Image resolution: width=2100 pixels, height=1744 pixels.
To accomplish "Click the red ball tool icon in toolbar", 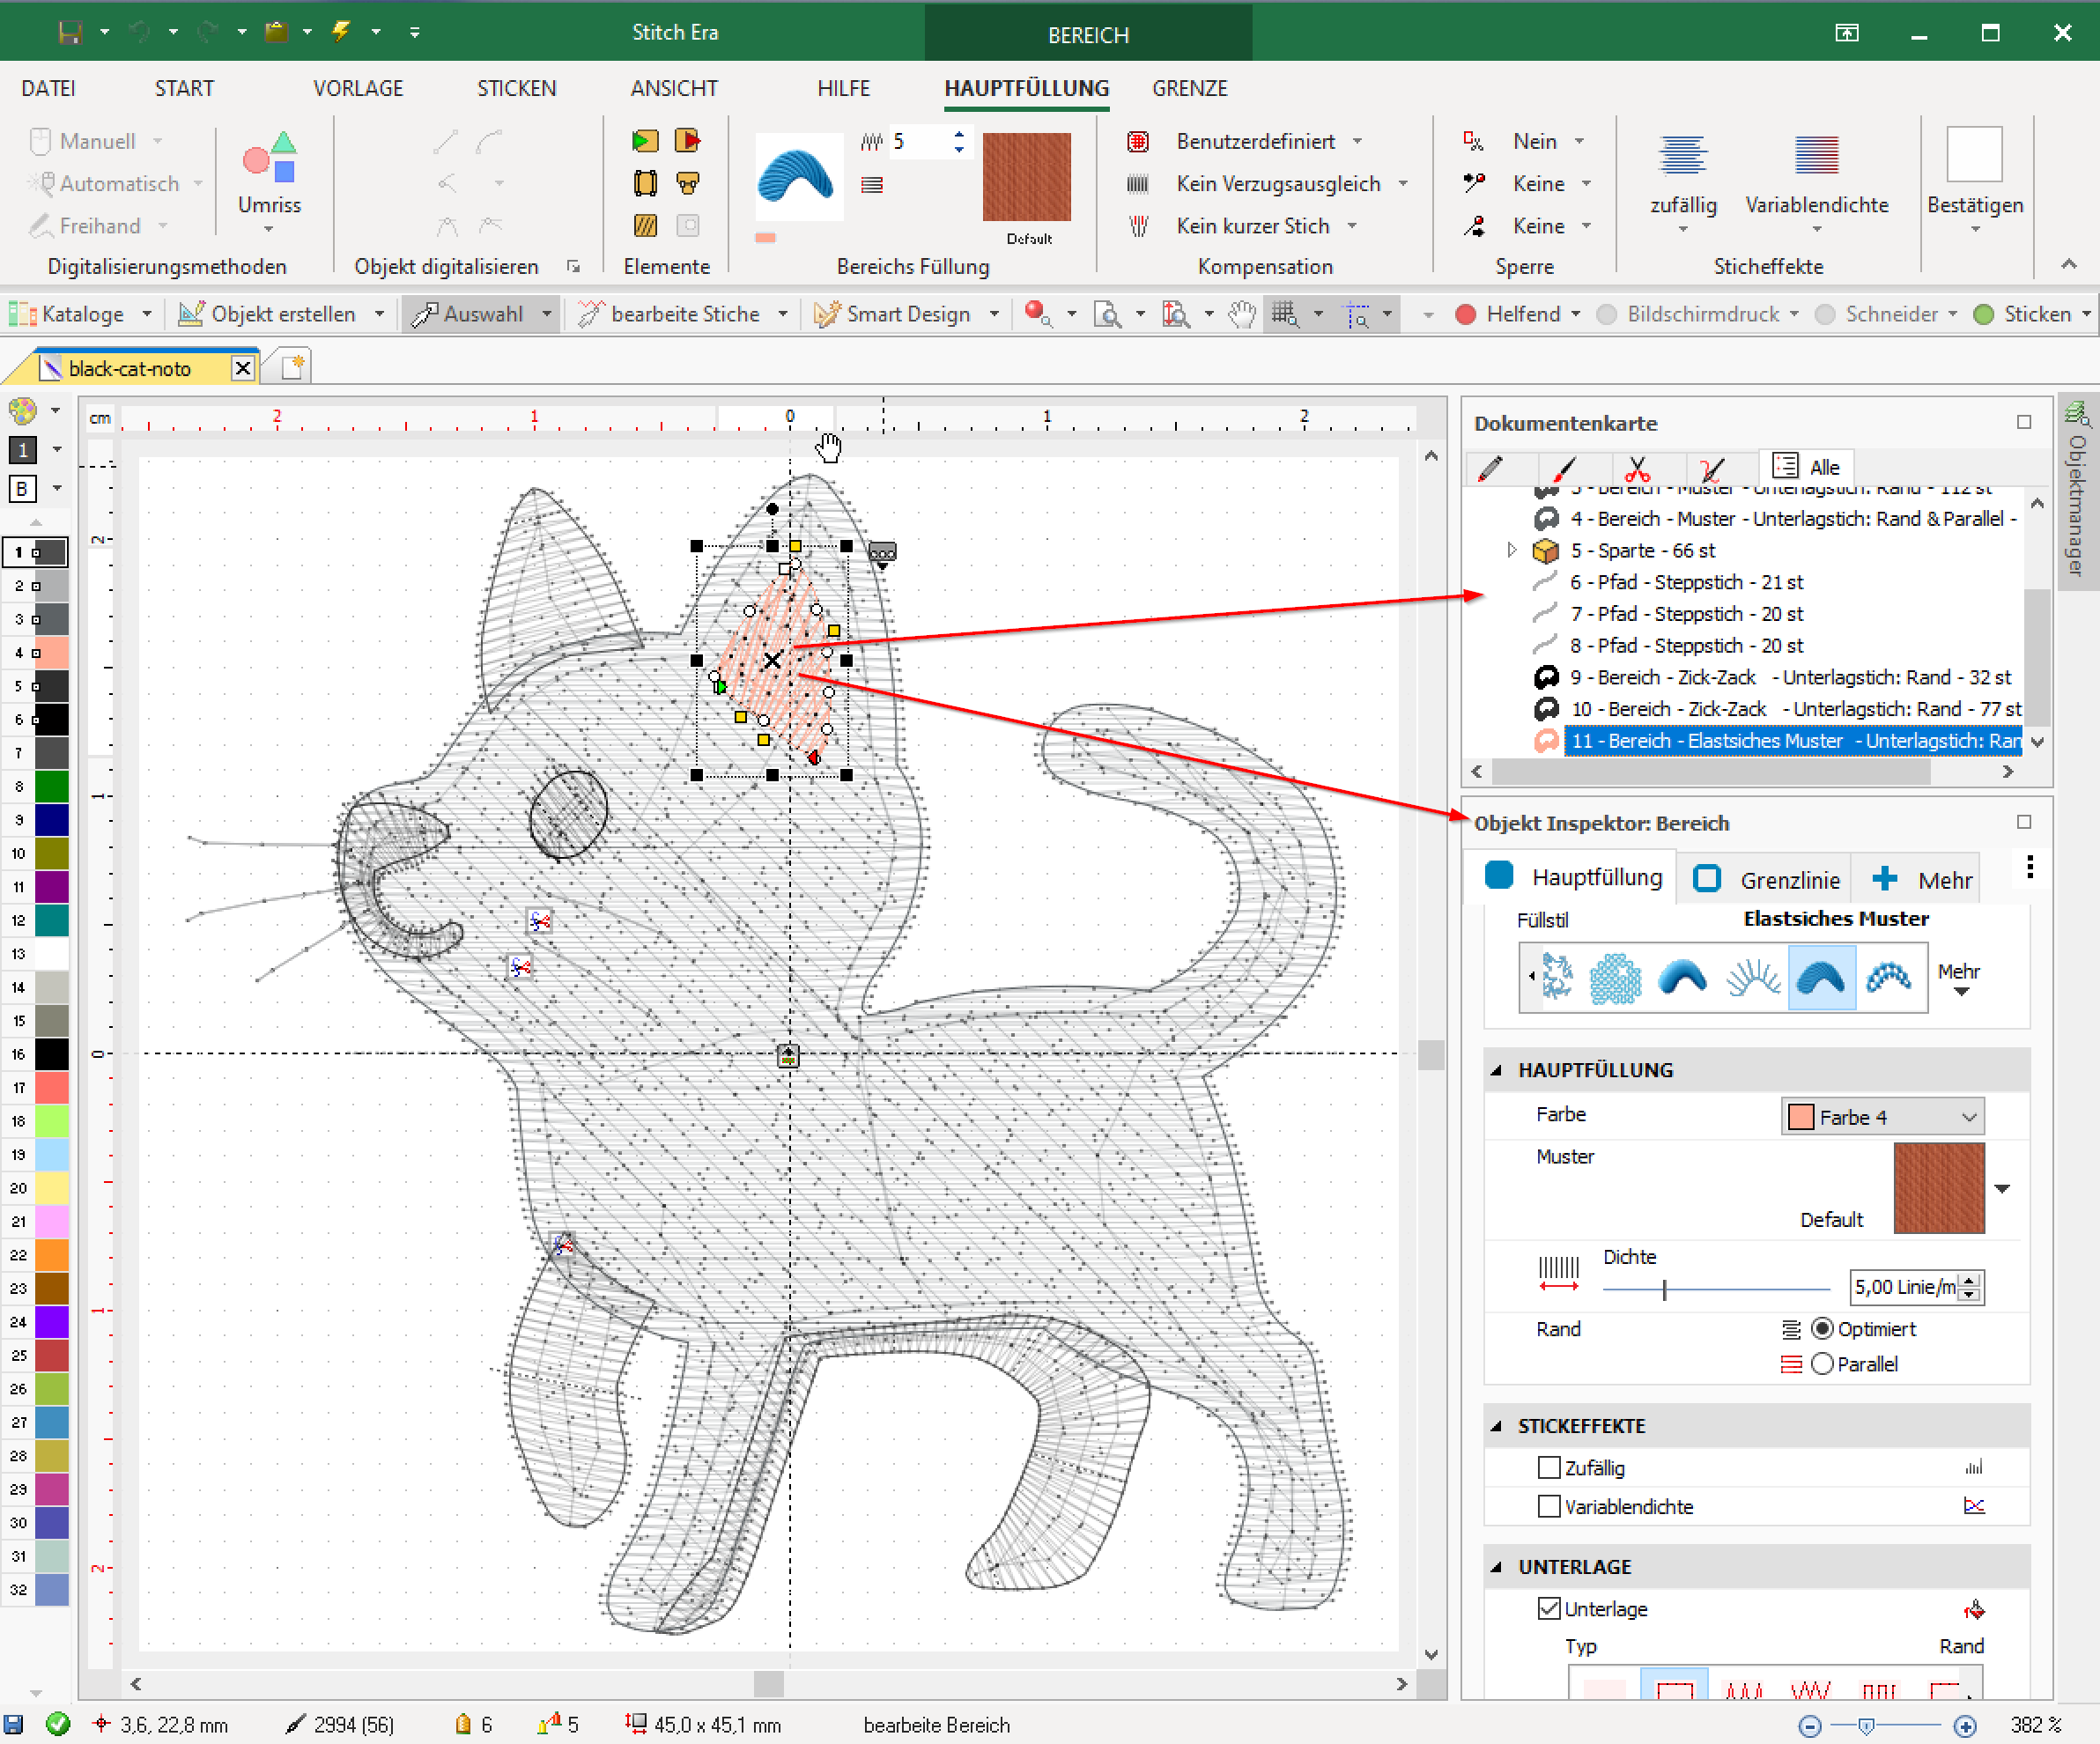I will (1037, 314).
